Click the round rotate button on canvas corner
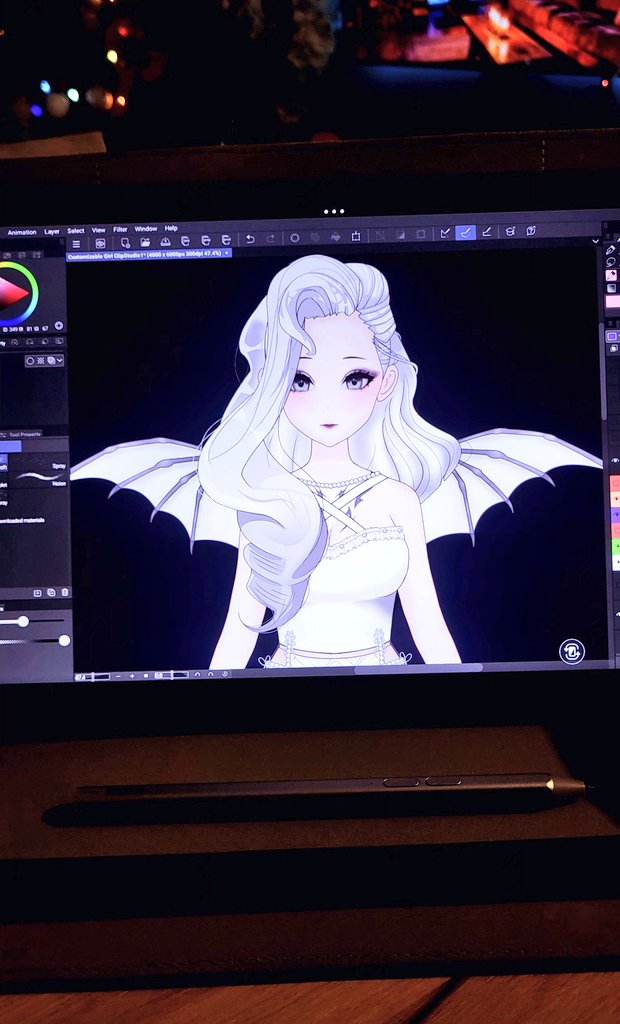Image resolution: width=620 pixels, height=1024 pixels. click(x=572, y=651)
